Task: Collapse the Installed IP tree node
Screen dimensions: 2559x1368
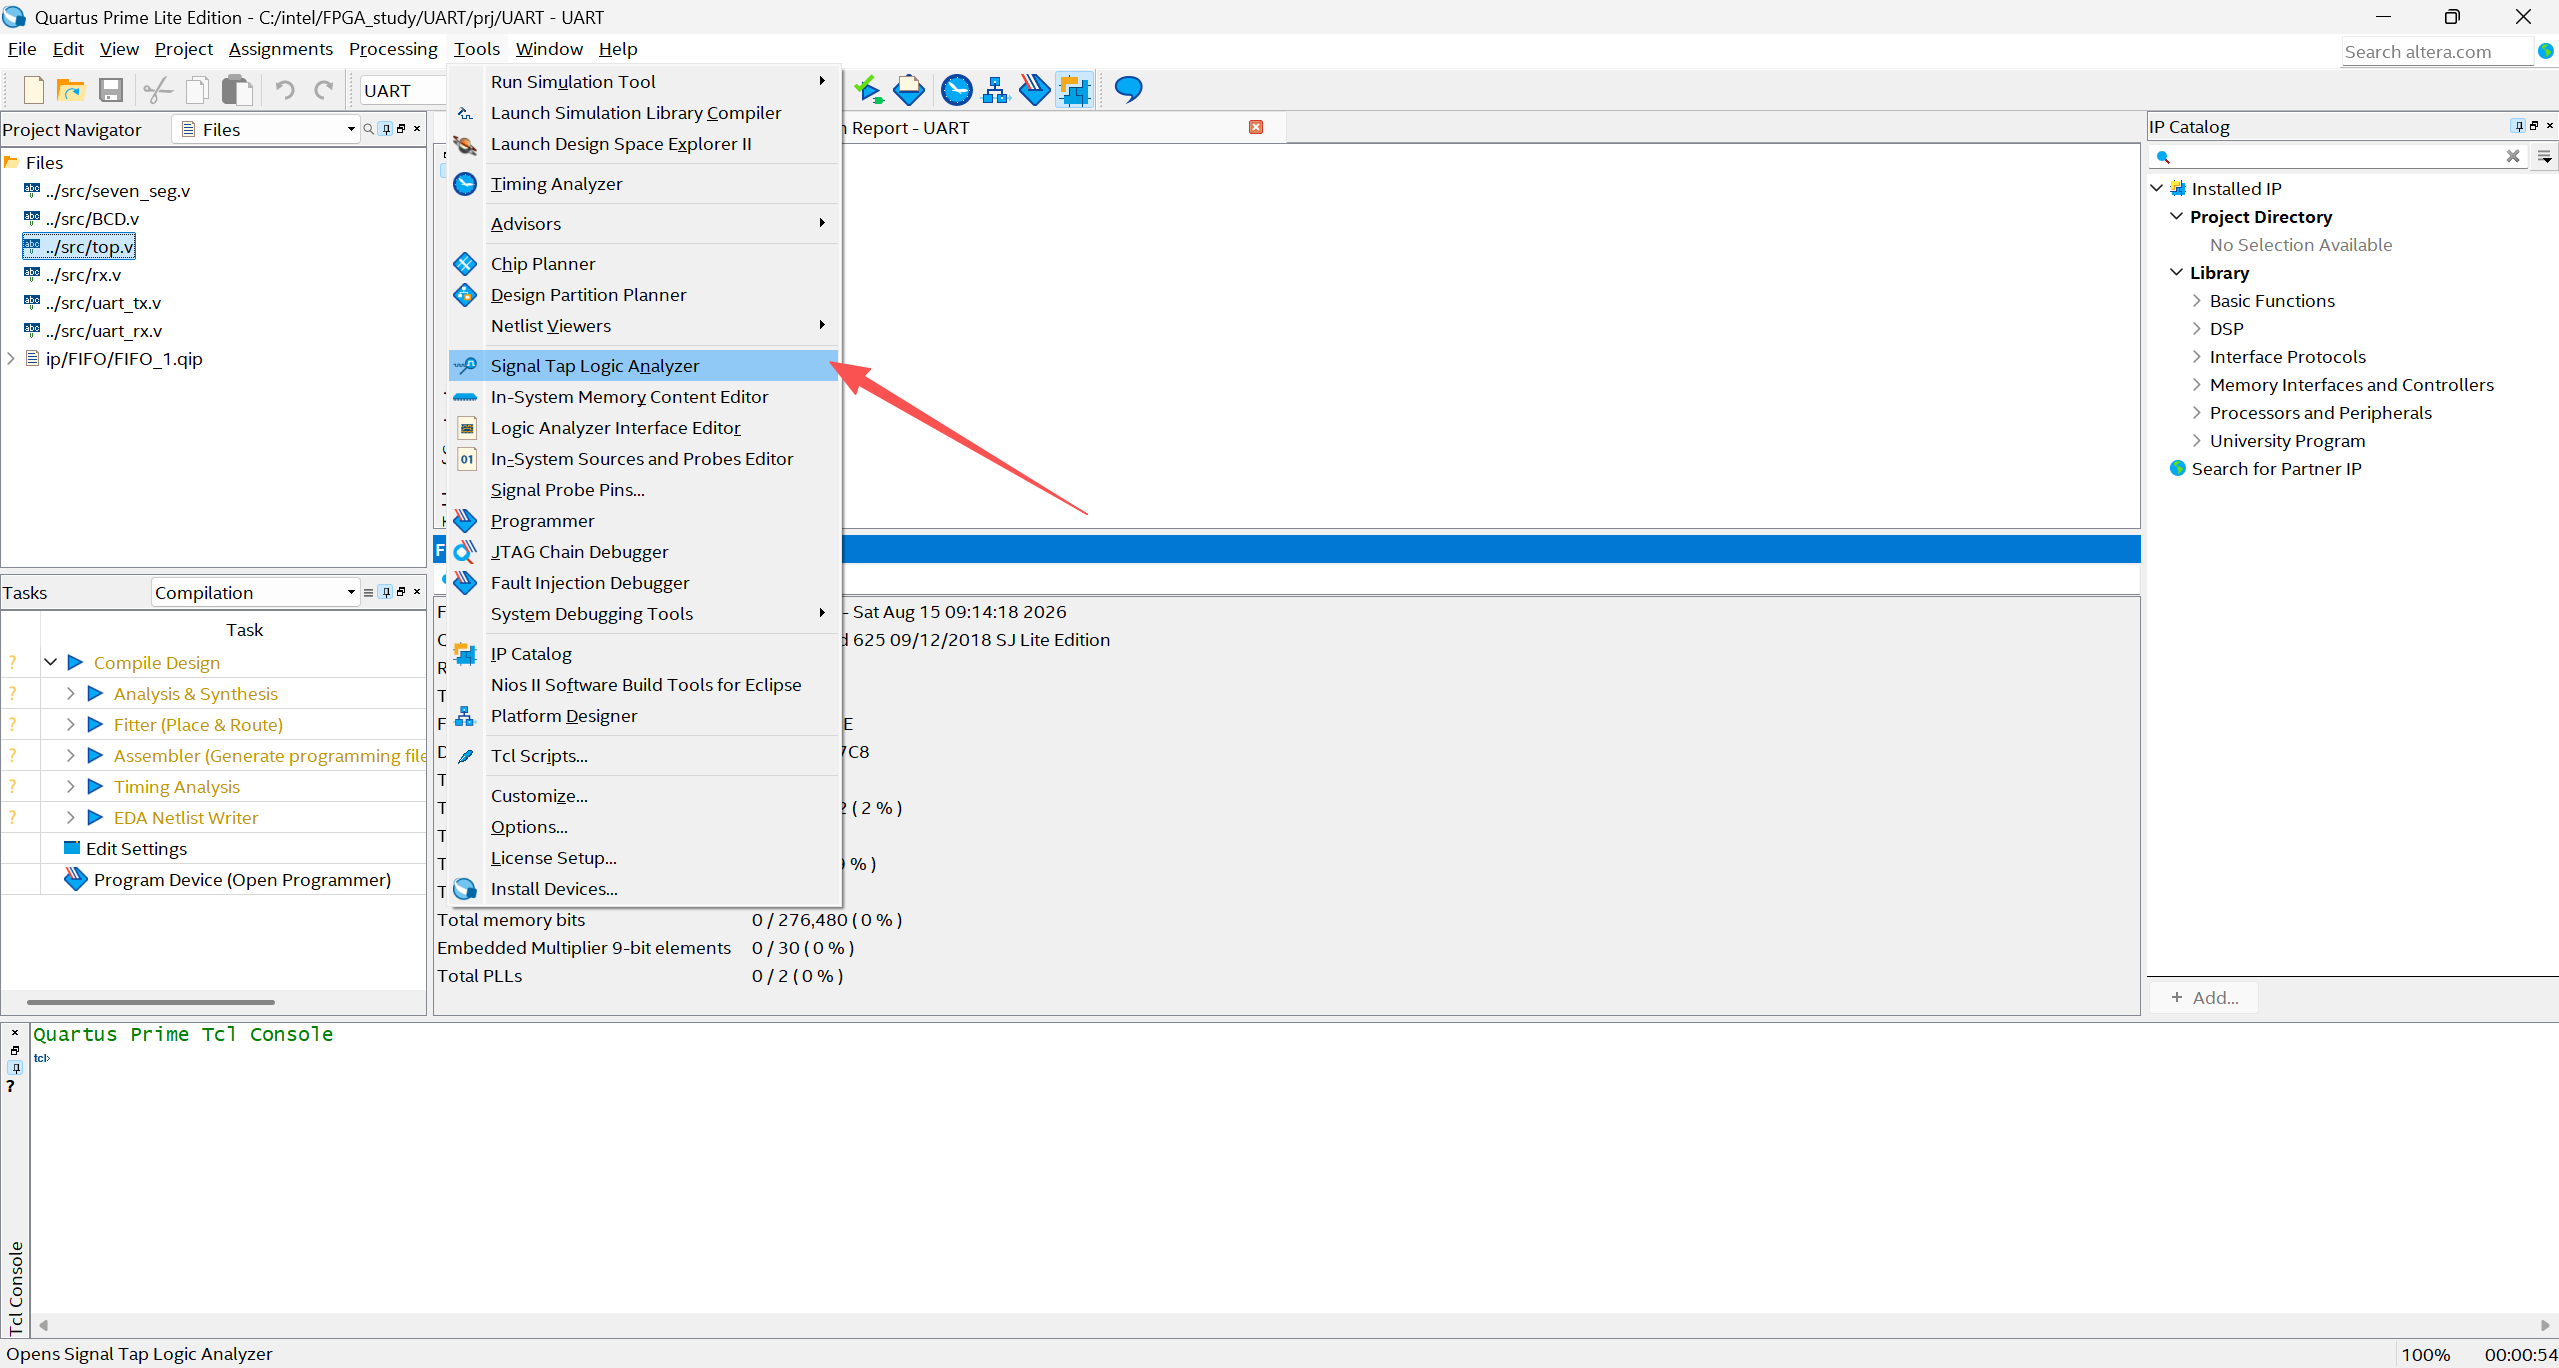Action: coord(2157,188)
